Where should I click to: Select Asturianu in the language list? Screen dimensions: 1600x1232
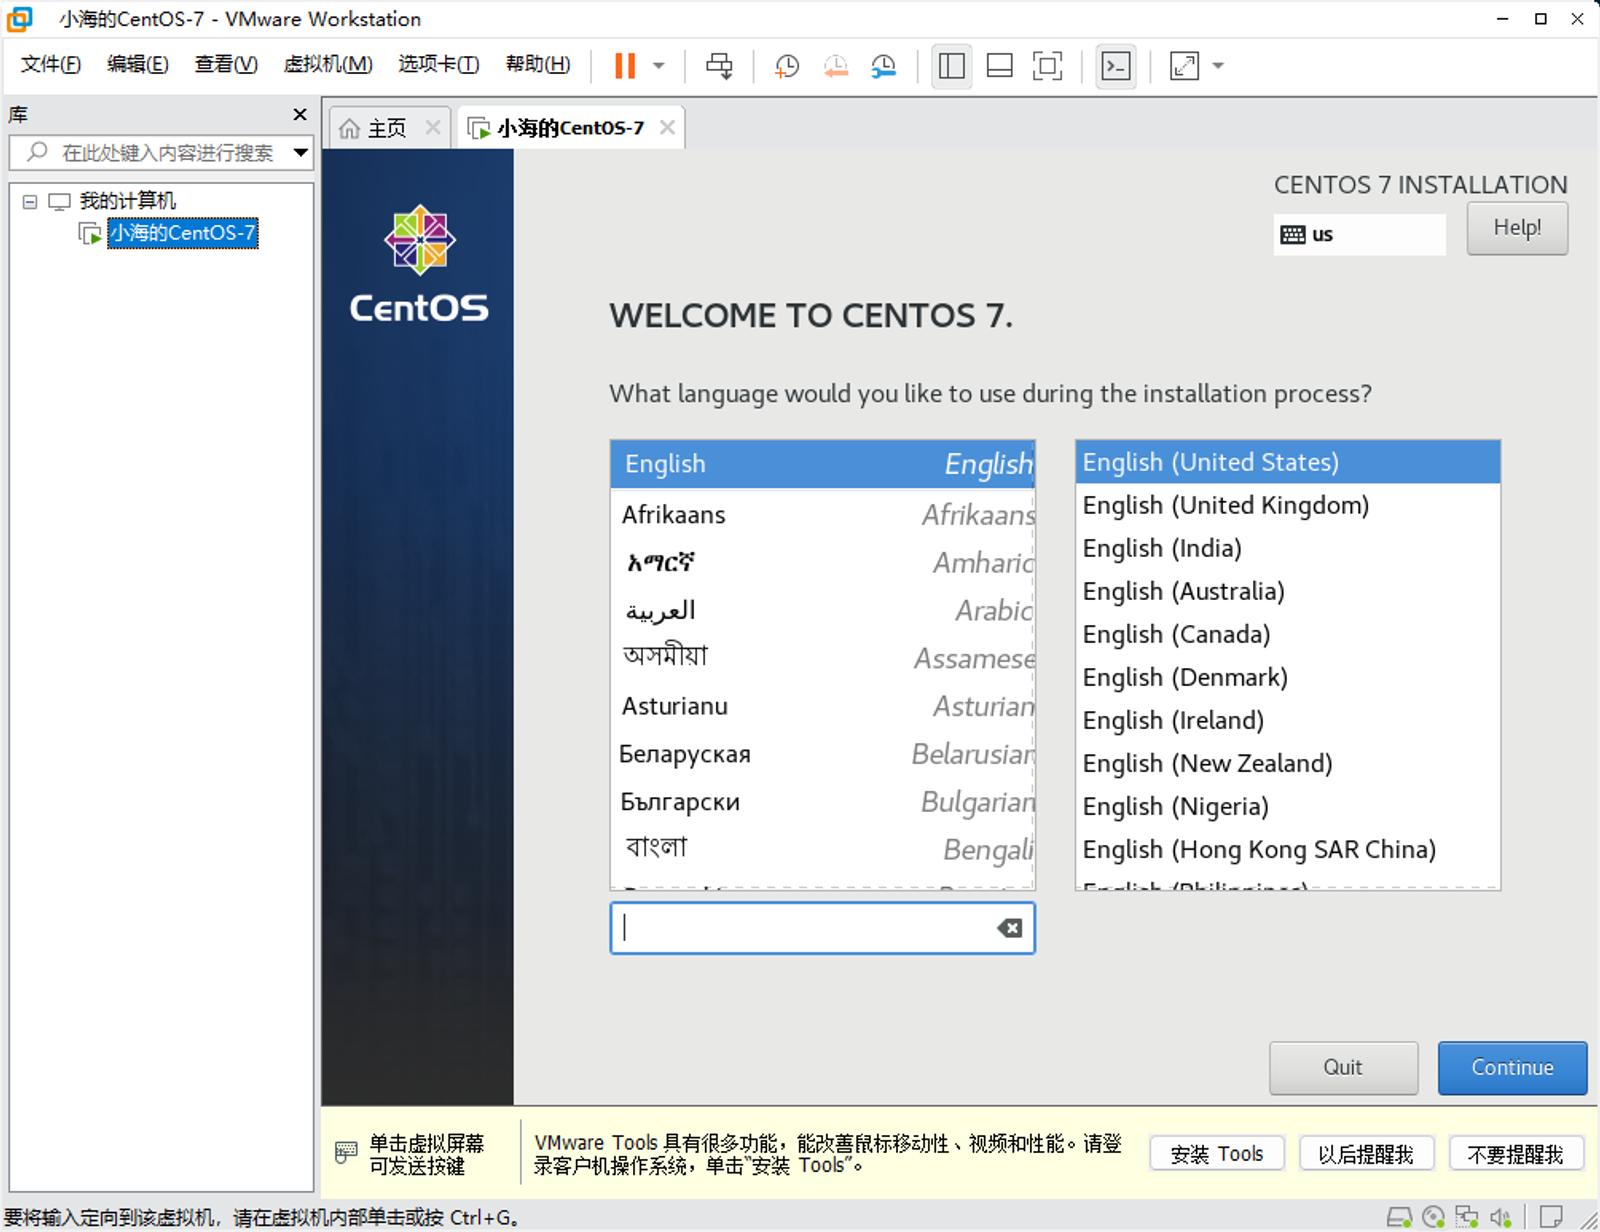tap(823, 706)
